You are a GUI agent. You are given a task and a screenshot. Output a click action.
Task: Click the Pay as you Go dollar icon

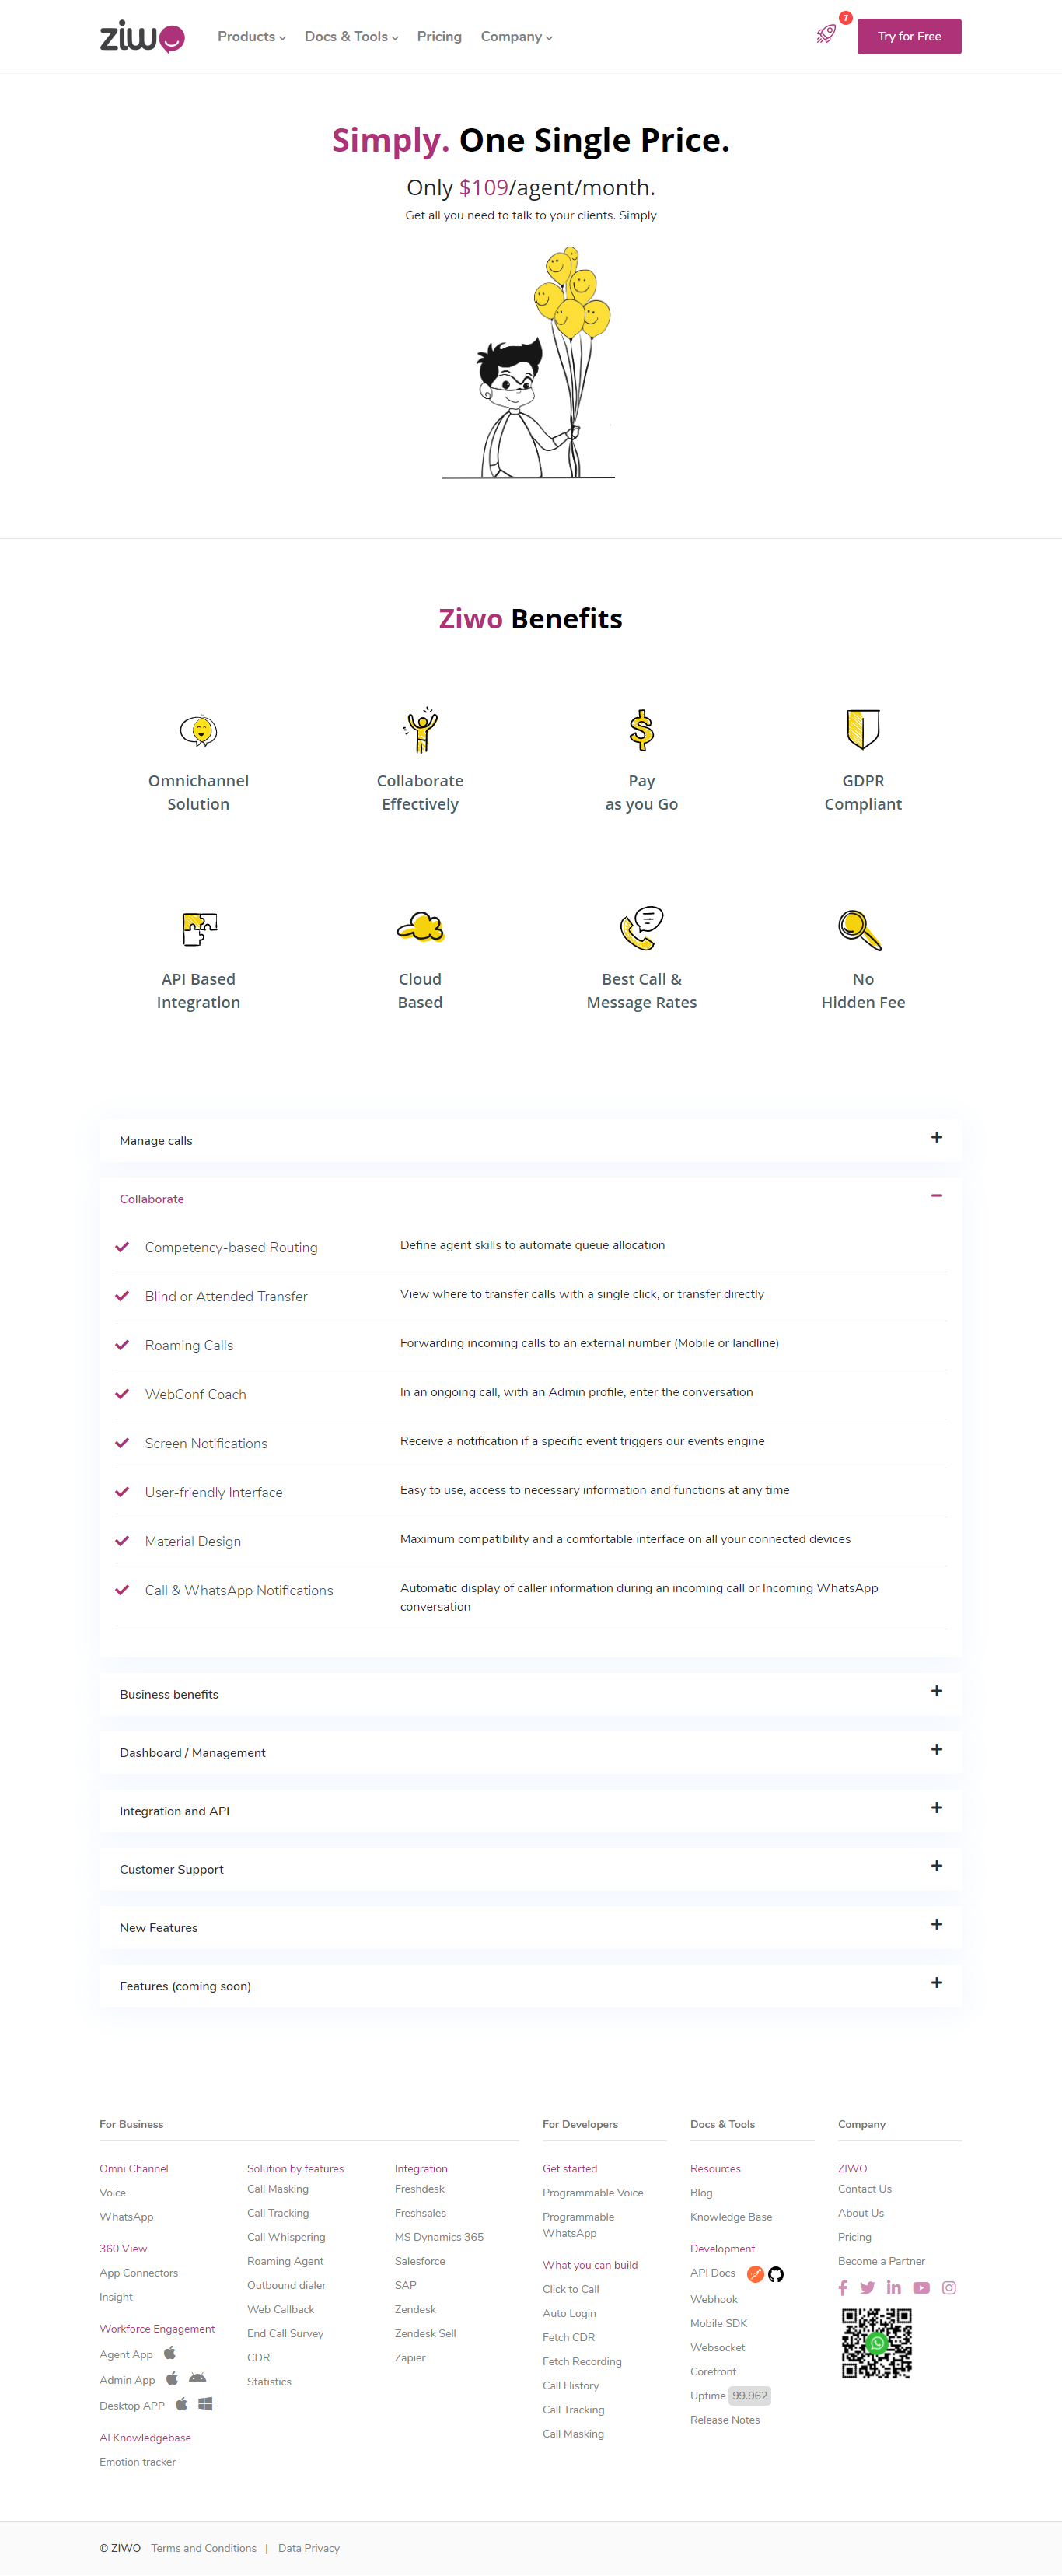click(x=641, y=730)
